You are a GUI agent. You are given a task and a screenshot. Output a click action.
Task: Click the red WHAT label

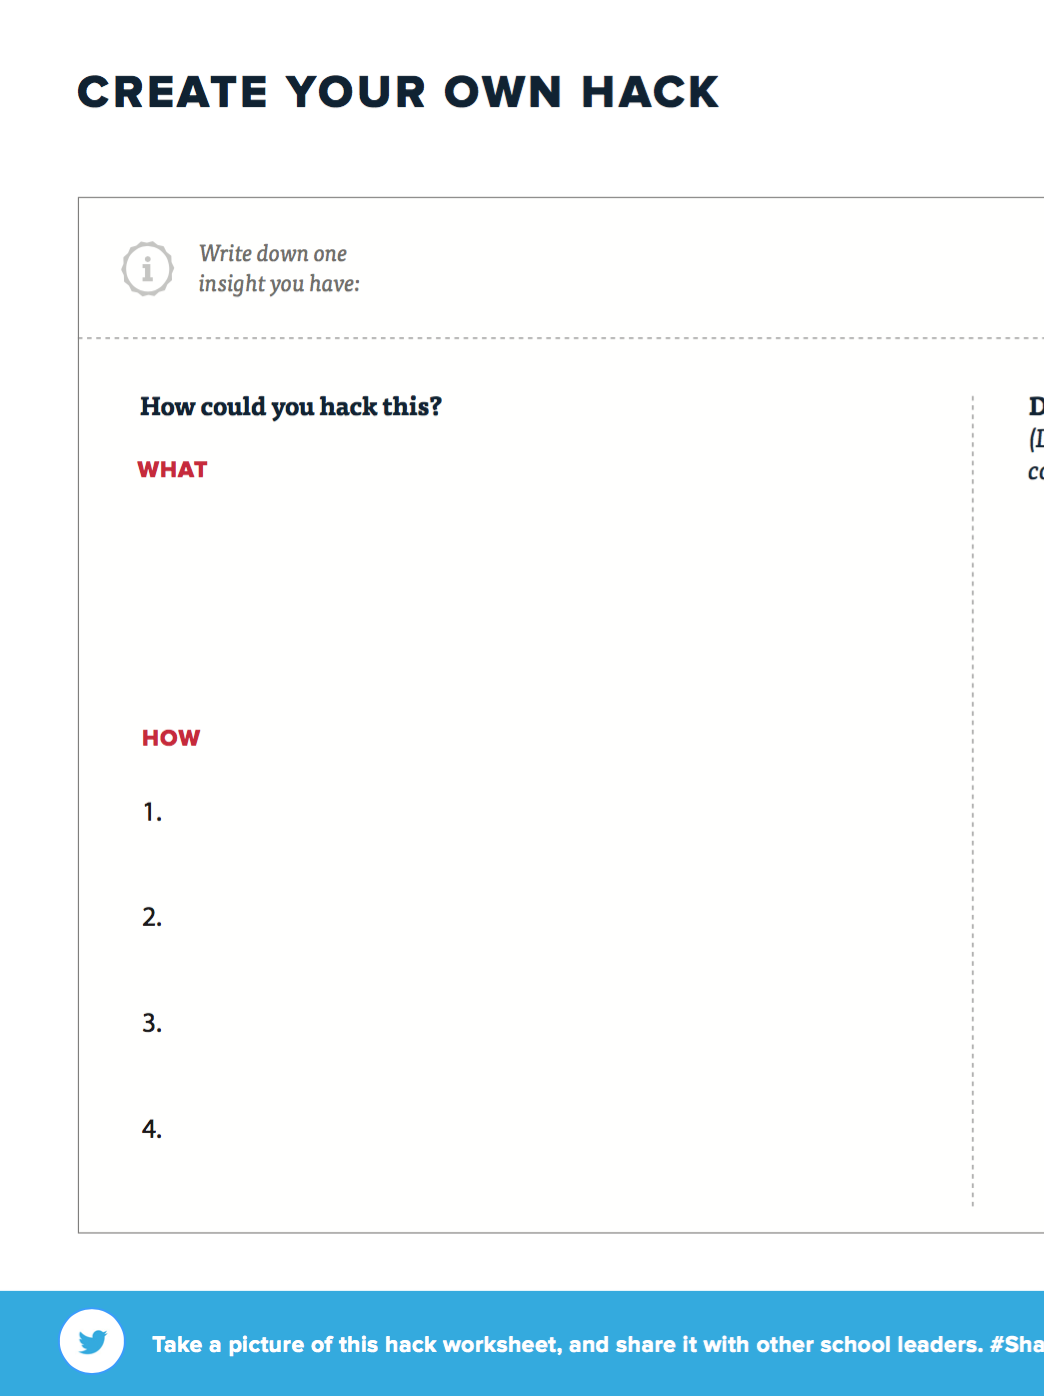pyautogui.click(x=172, y=469)
